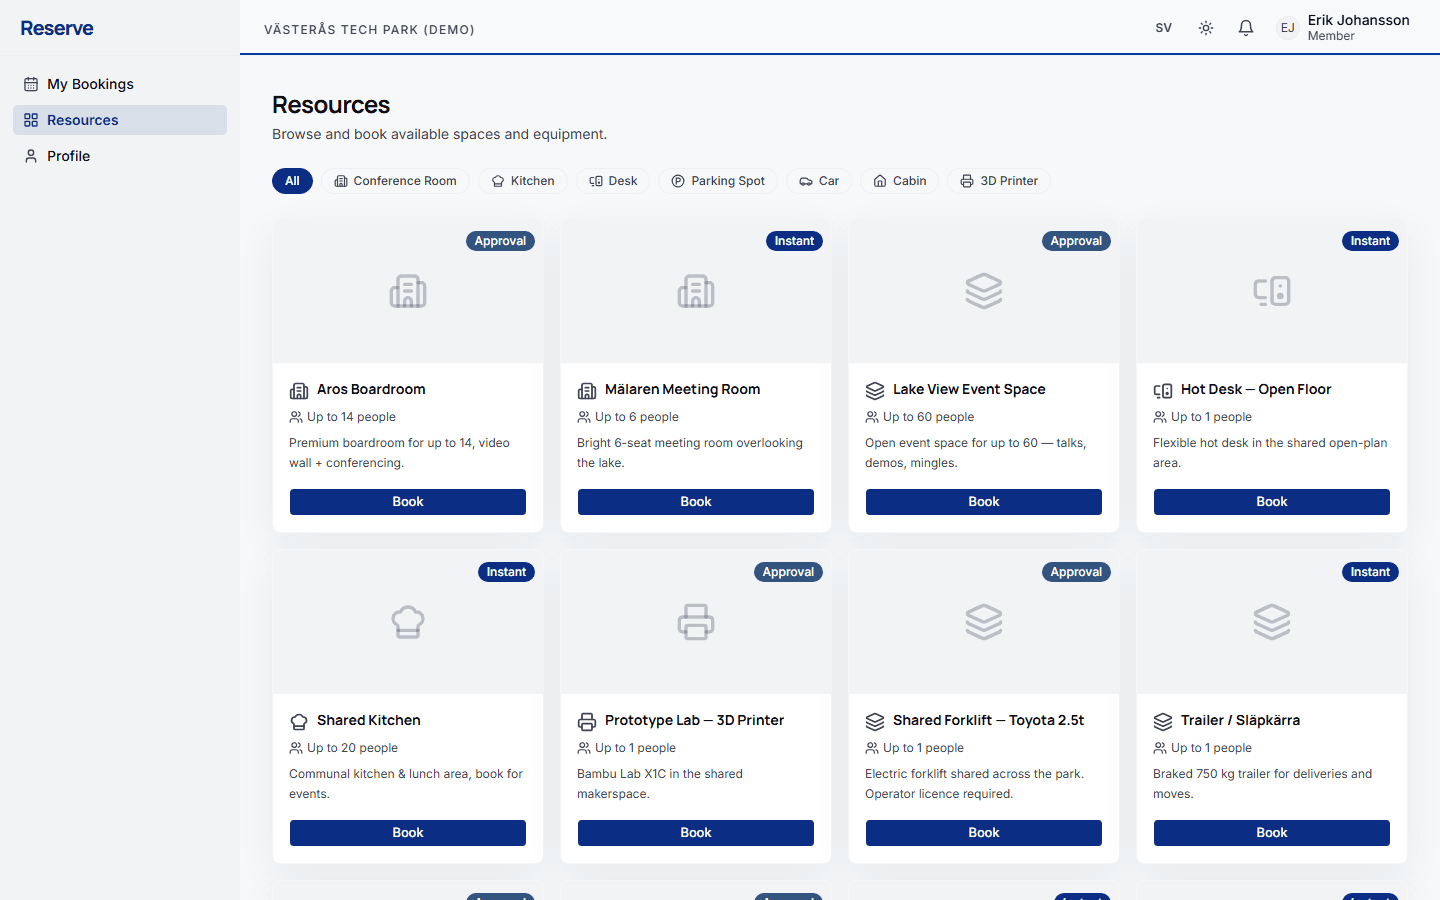Click the EJ user avatar
Viewport: 1440px width, 900px height.
[1288, 28]
